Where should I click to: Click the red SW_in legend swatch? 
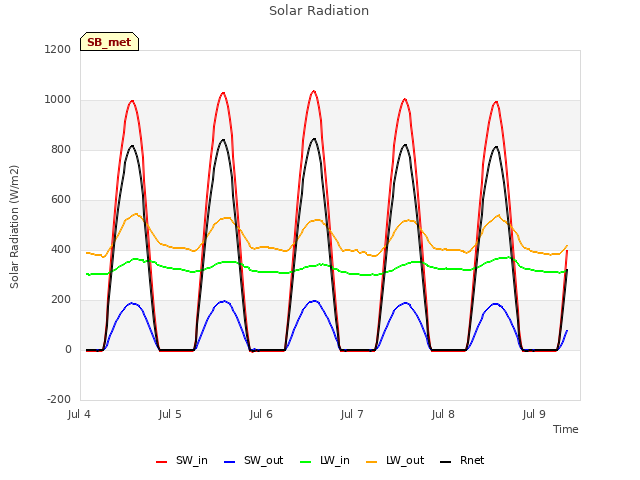point(162,462)
